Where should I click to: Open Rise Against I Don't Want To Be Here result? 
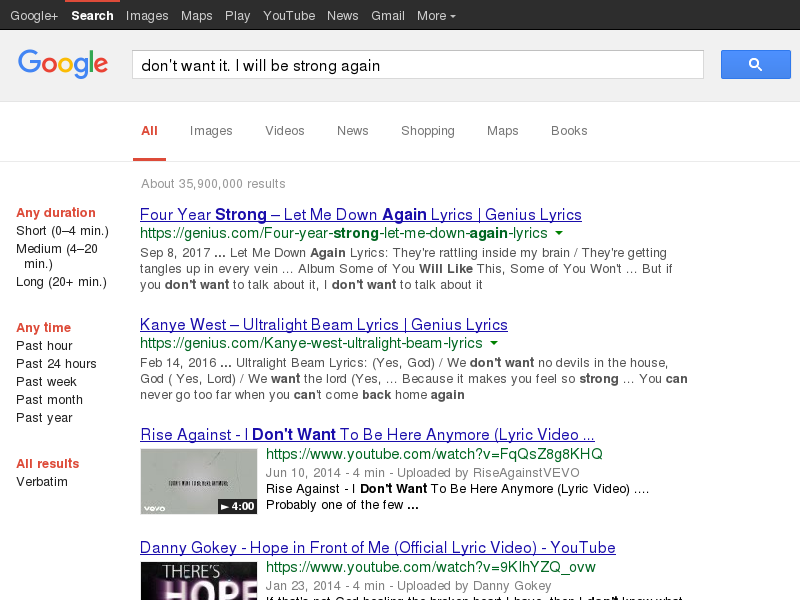pos(367,435)
